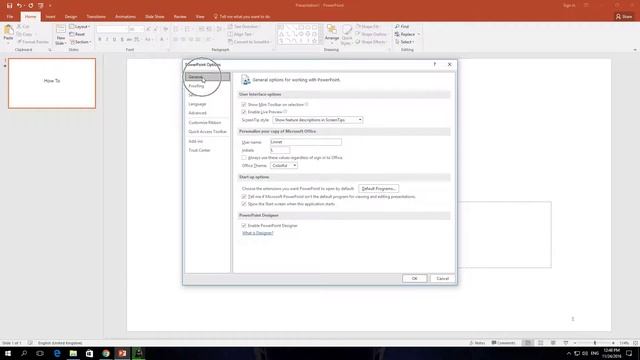Open Task View from the taskbar

coord(40,353)
